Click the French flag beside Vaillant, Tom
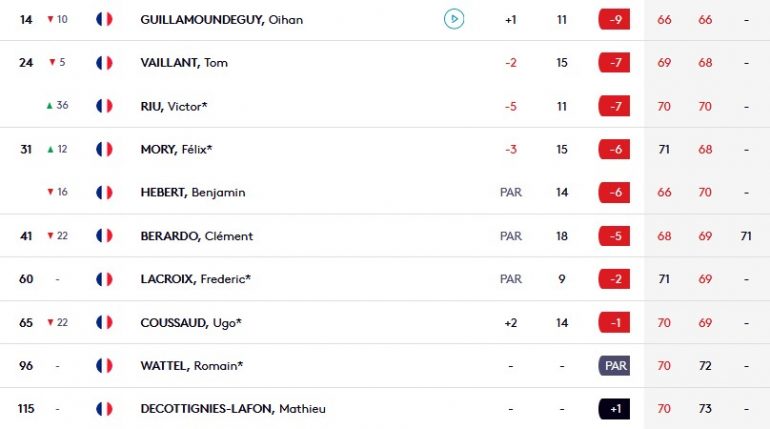The height and width of the screenshot is (429, 770). pos(104,63)
